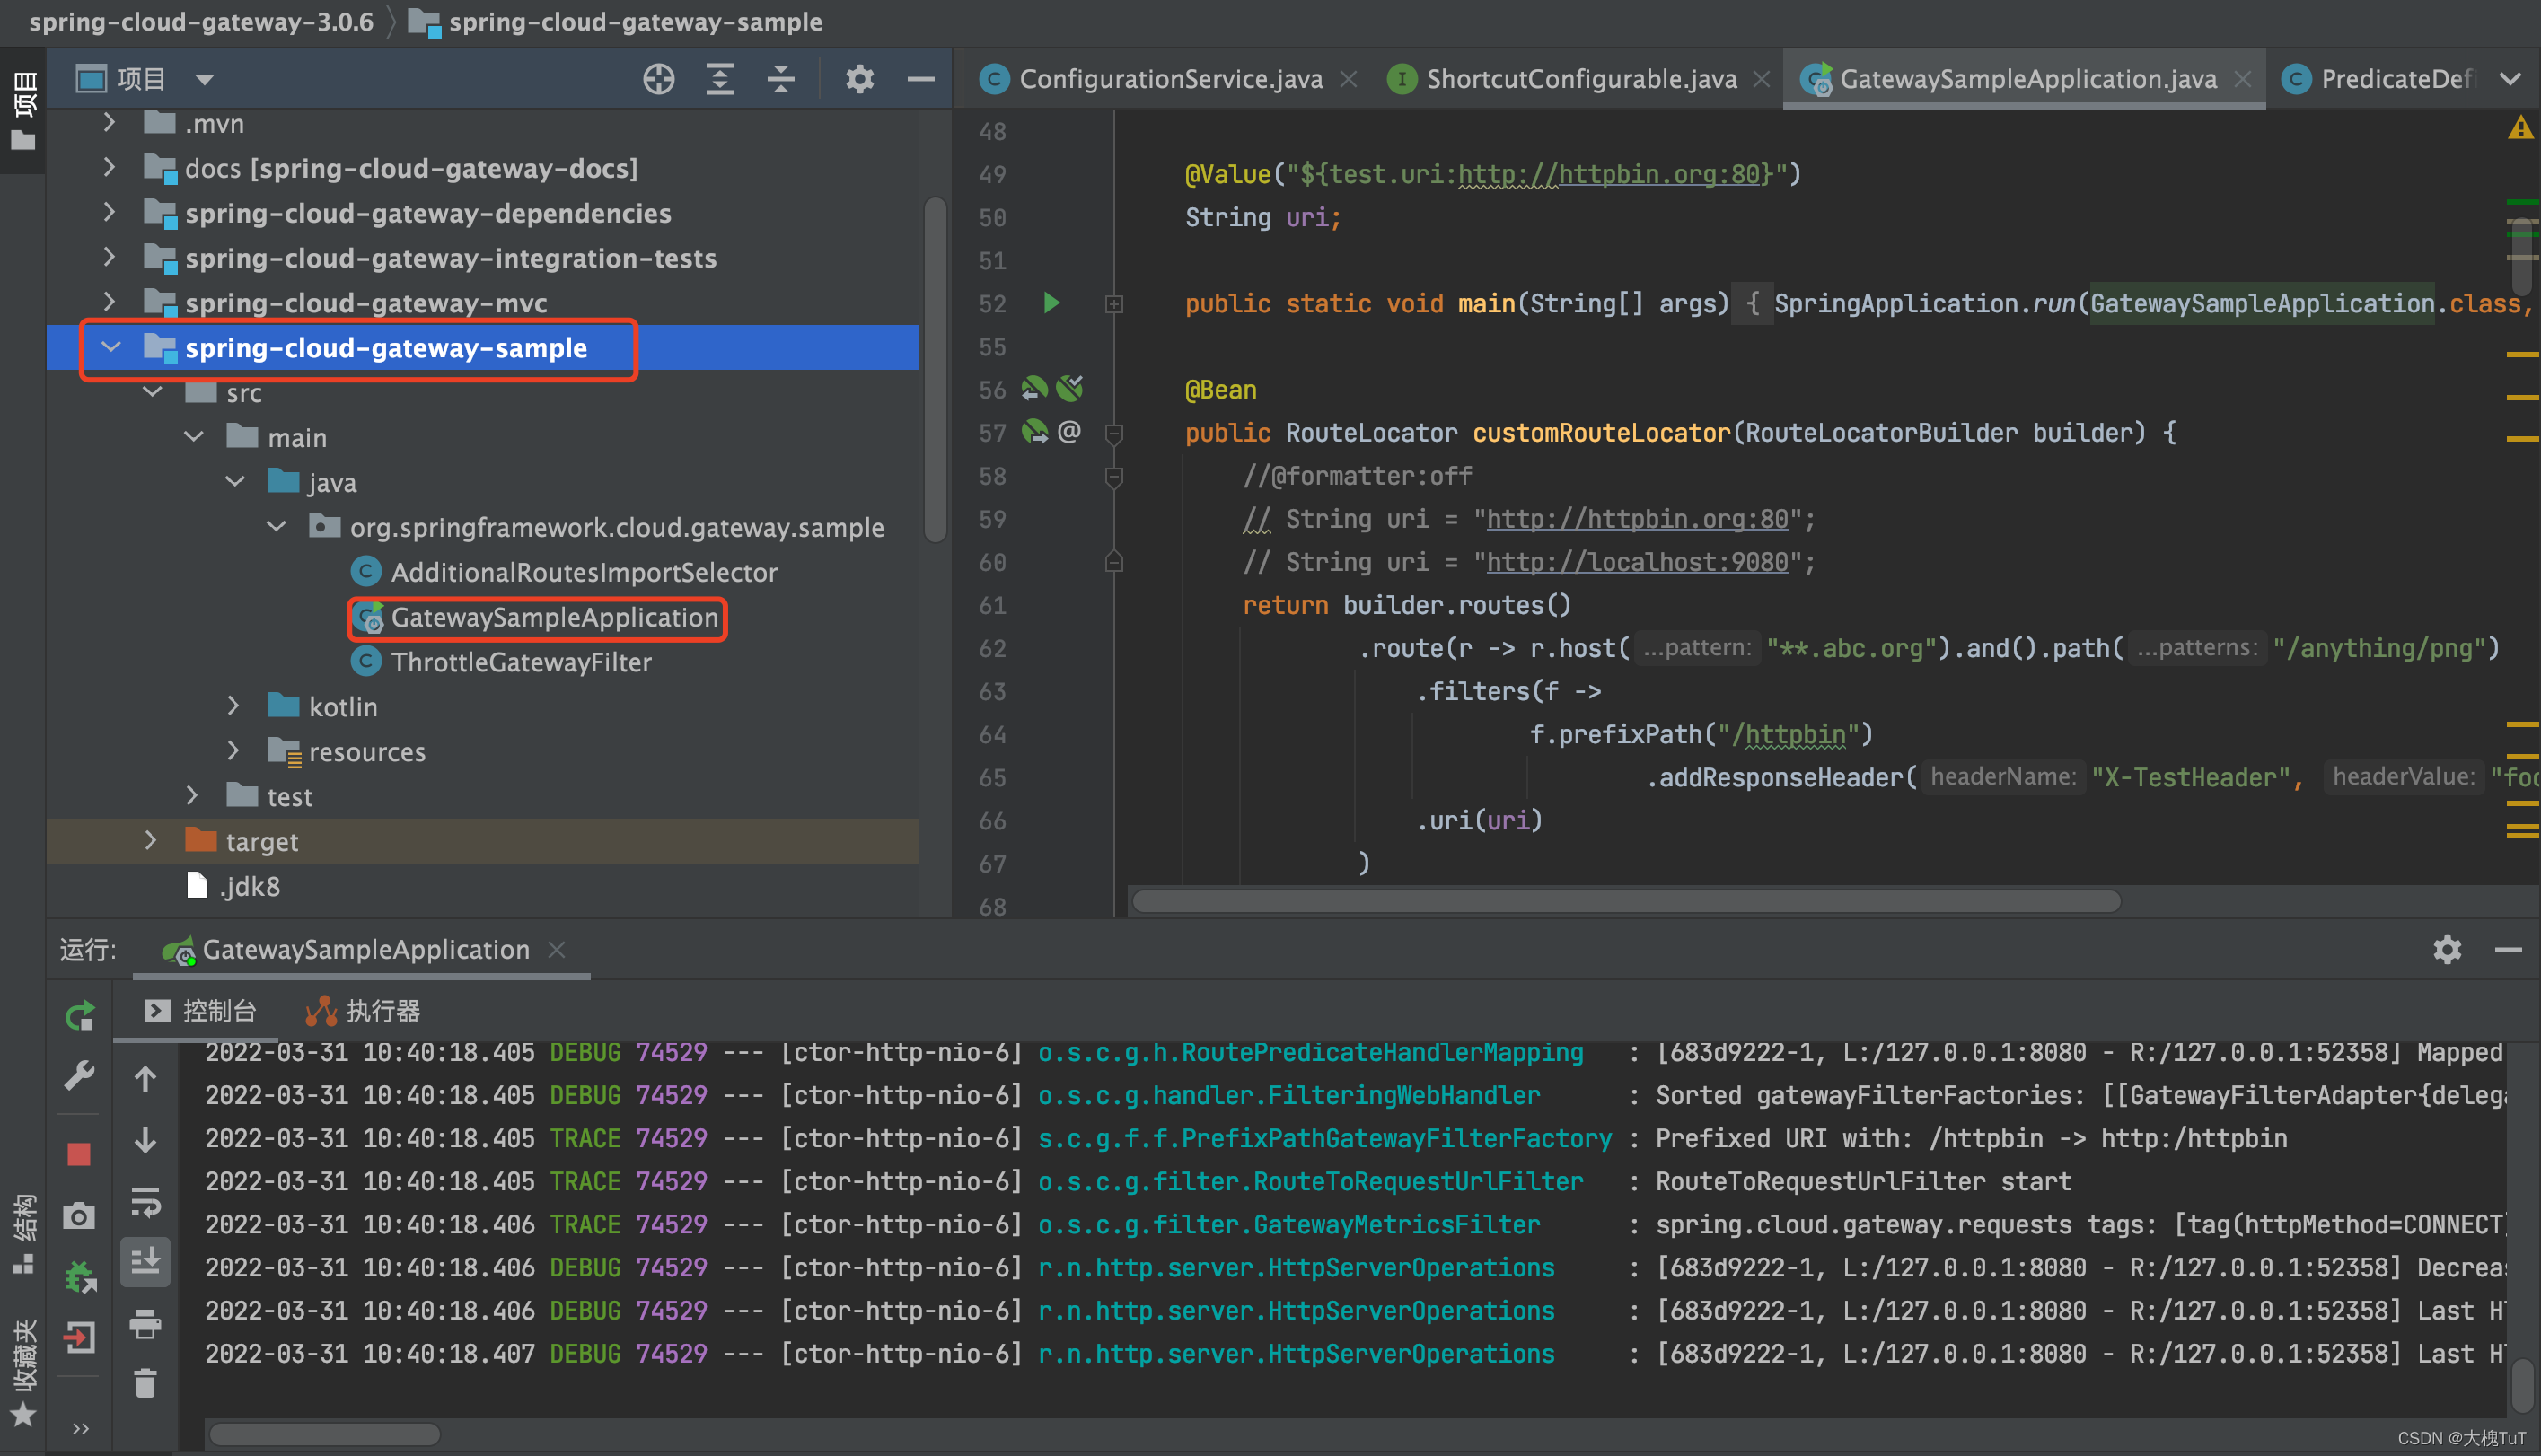Image resolution: width=2541 pixels, height=1456 pixels.
Task: Click the locate/select opened file target icon
Action: point(658,79)
